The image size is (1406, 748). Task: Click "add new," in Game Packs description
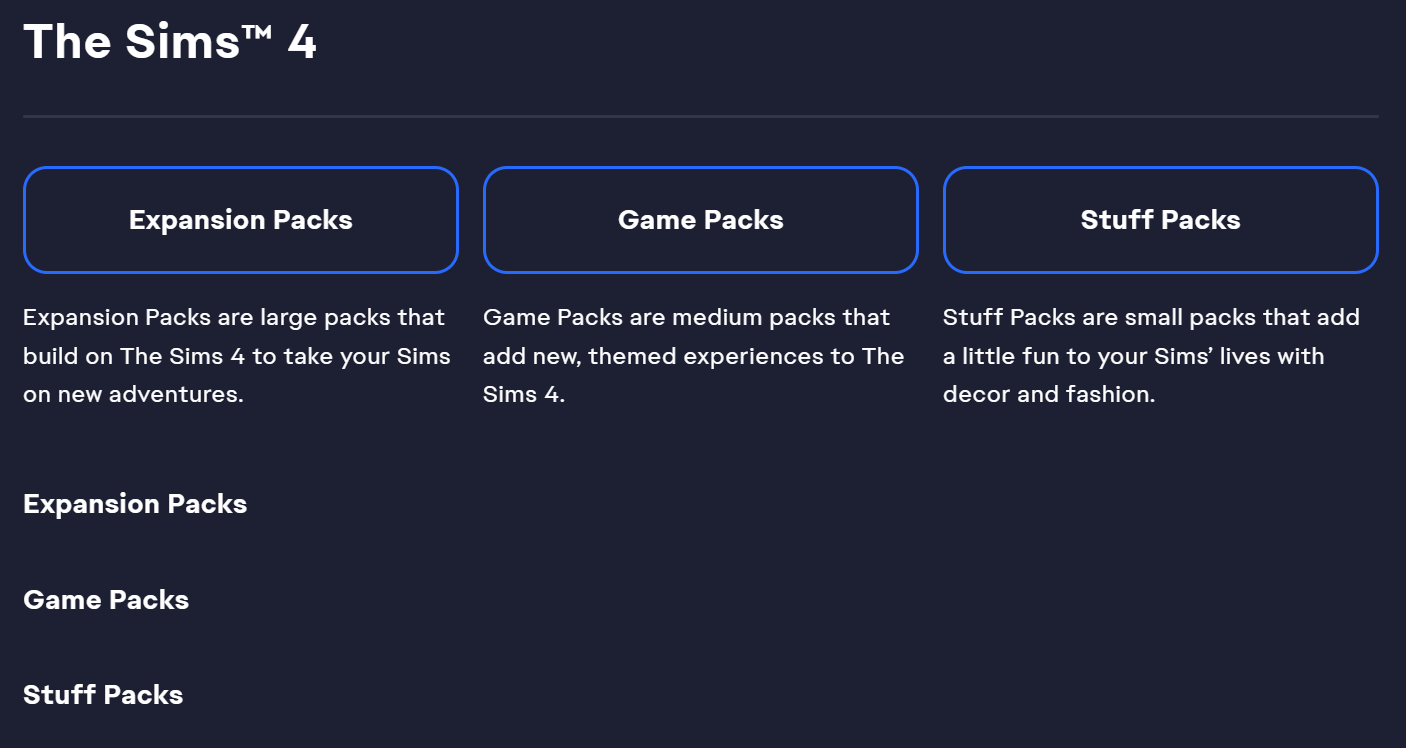click(x=529, y=357)
